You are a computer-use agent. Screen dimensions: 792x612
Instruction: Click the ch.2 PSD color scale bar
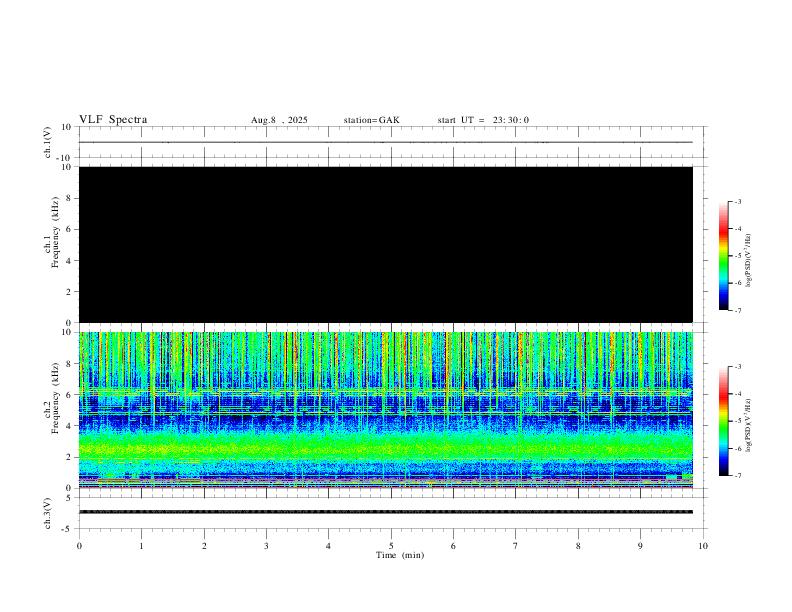pyautogui.click(x=723, y=421)
